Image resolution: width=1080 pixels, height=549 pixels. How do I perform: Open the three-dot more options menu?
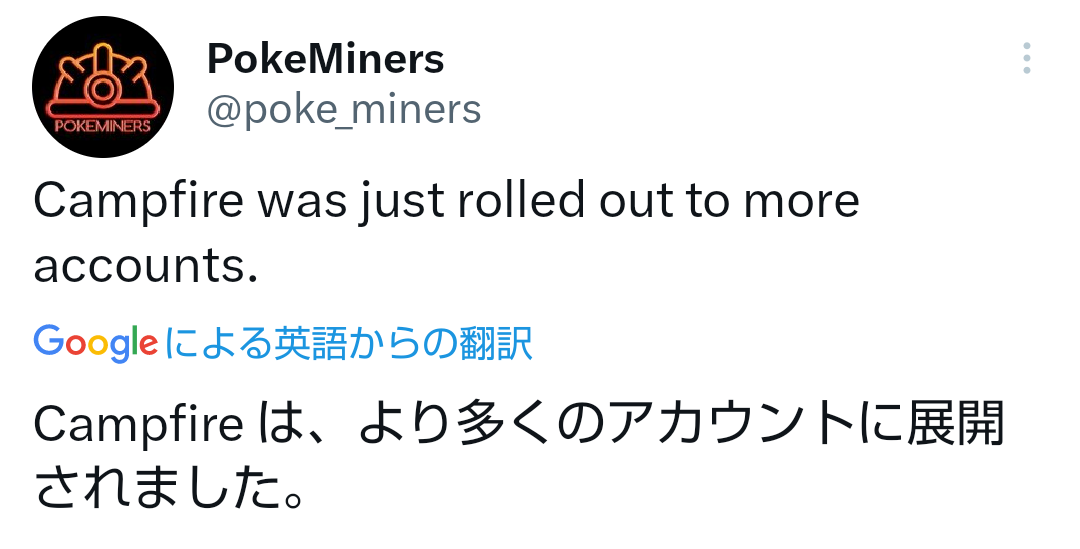click(x=1026, y=59)
